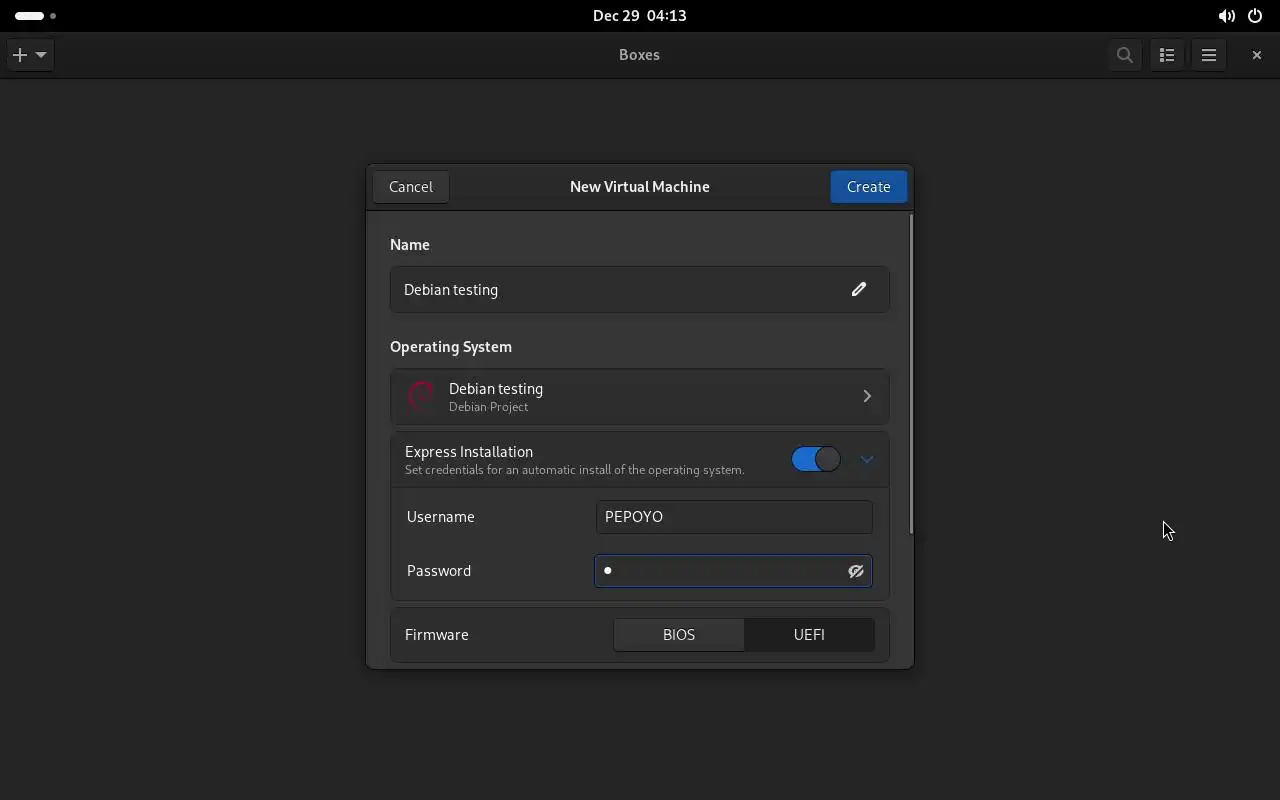Open the clock Dec 29 04:13
The height and width of the screenshot is (800, 1280).
(x=639, y=16)
